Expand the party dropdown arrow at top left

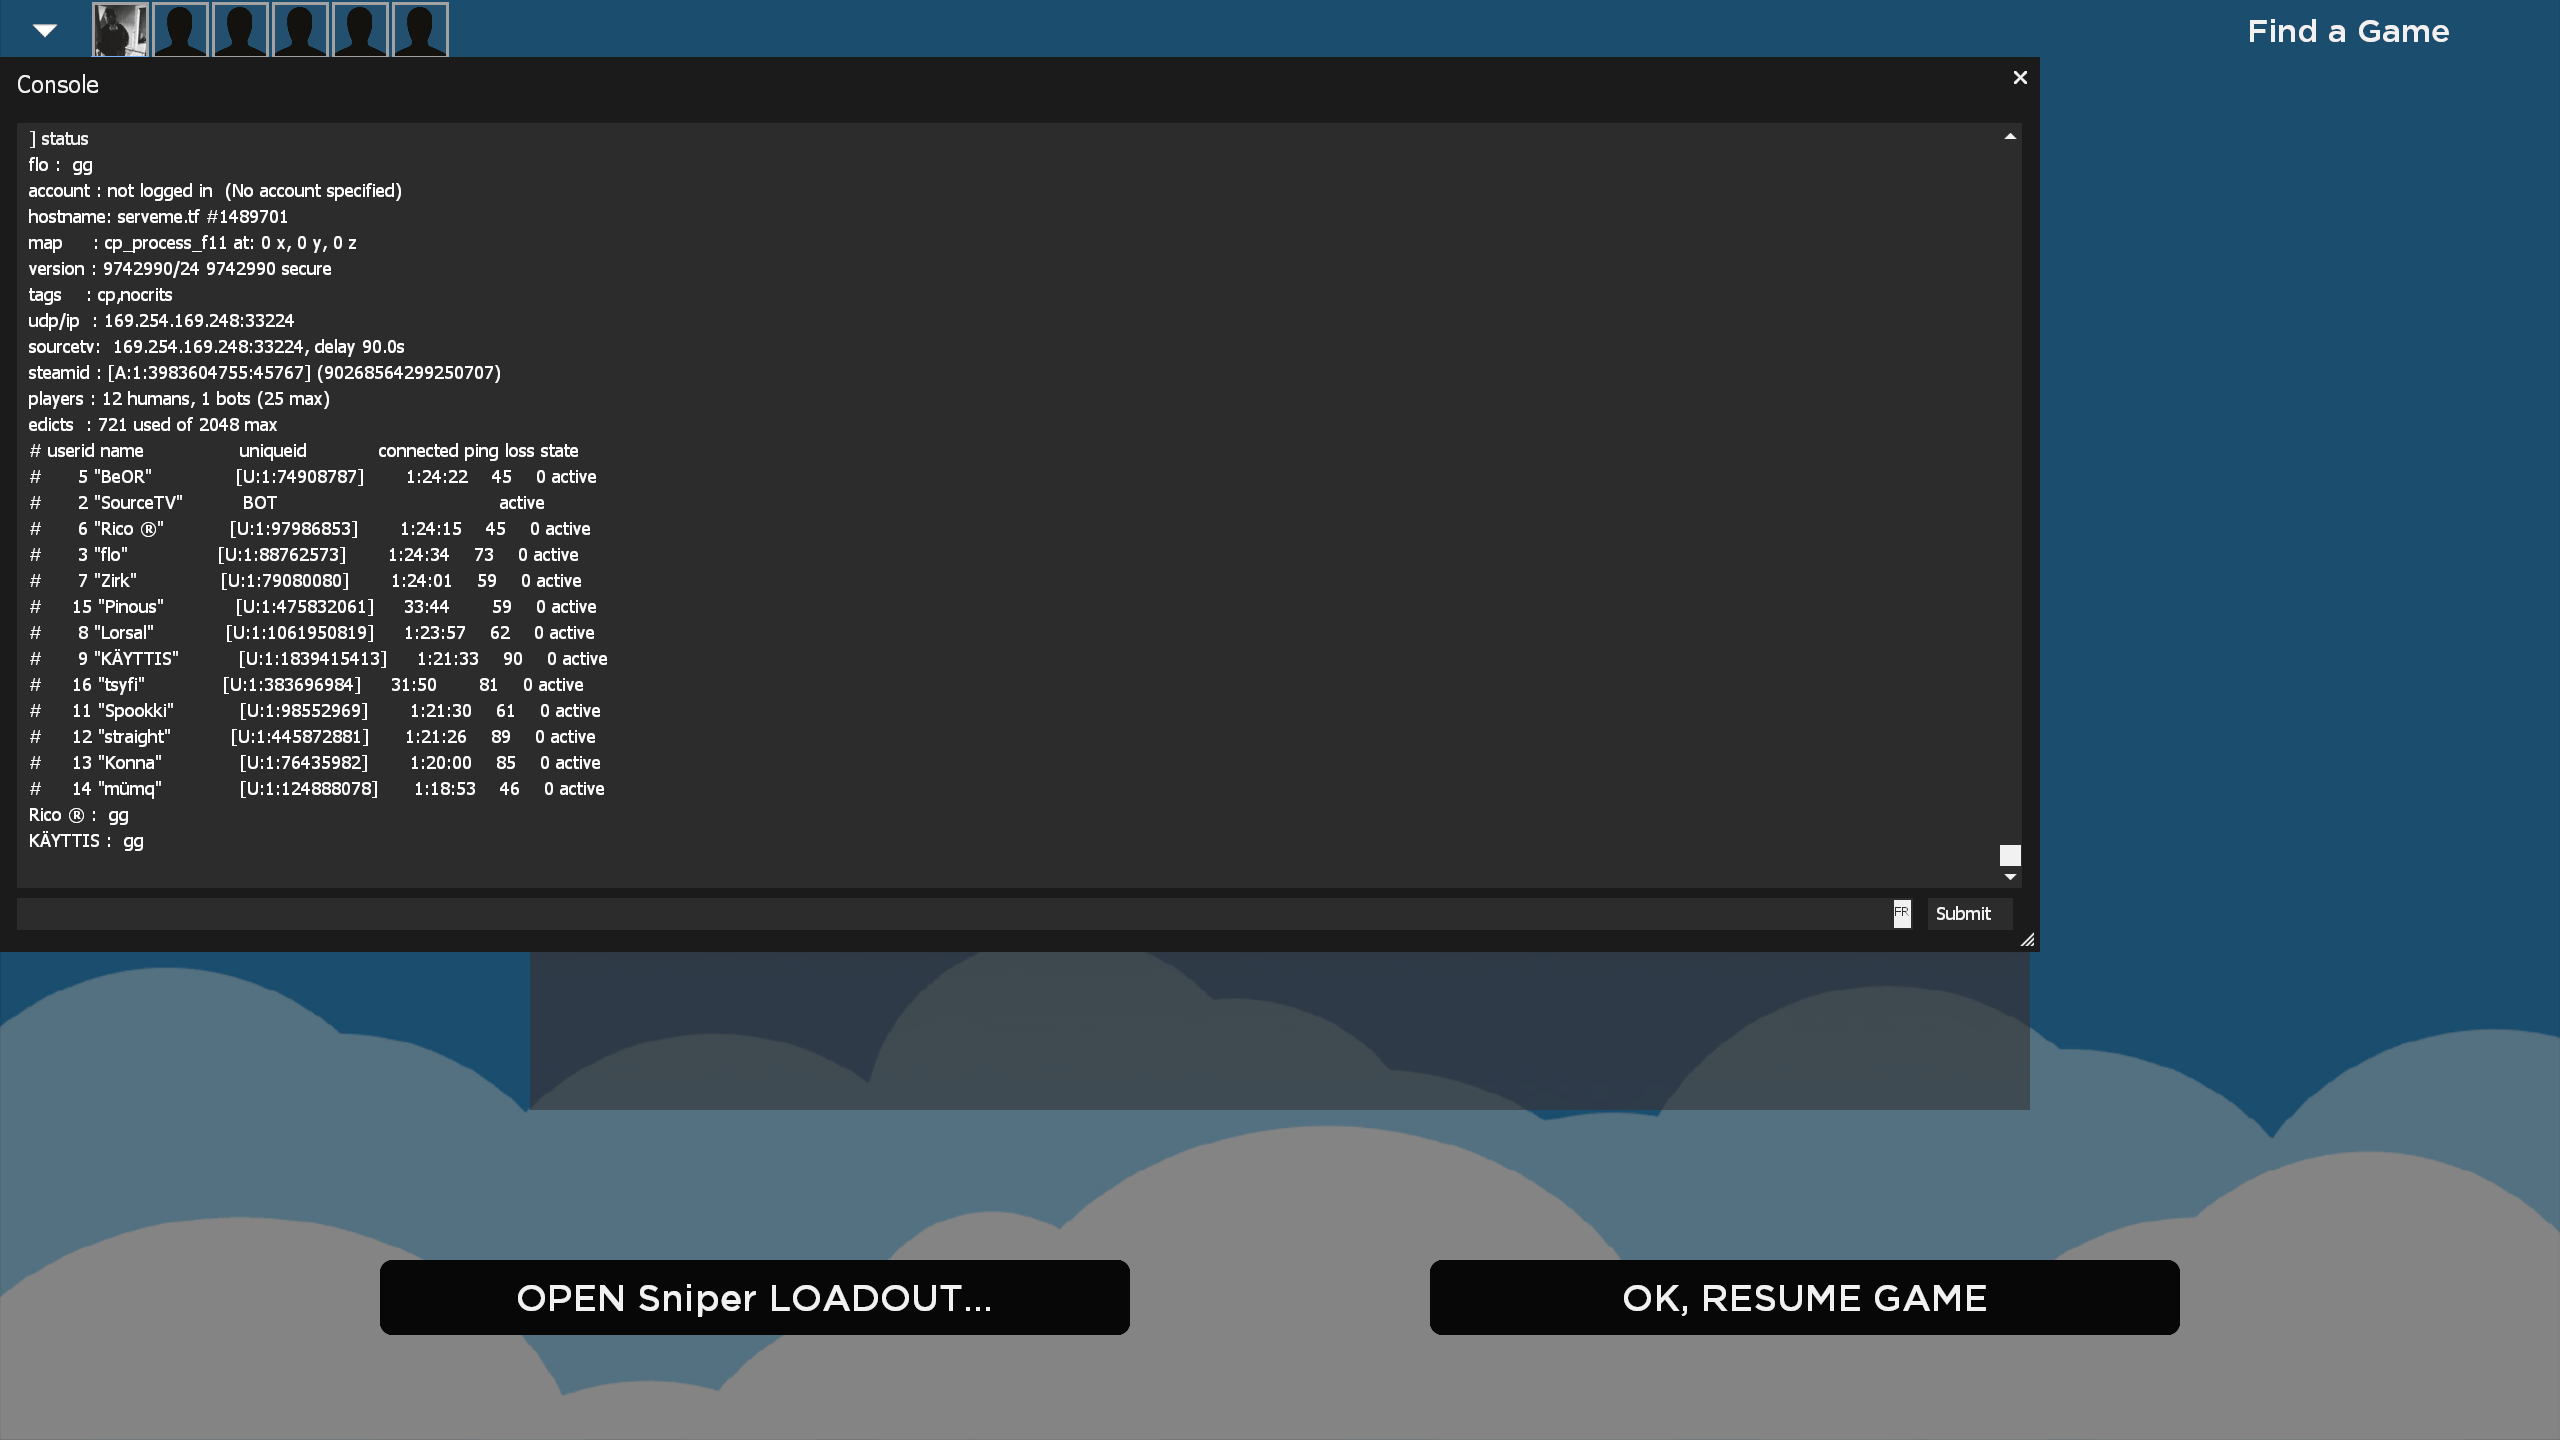tap(45, 30)
